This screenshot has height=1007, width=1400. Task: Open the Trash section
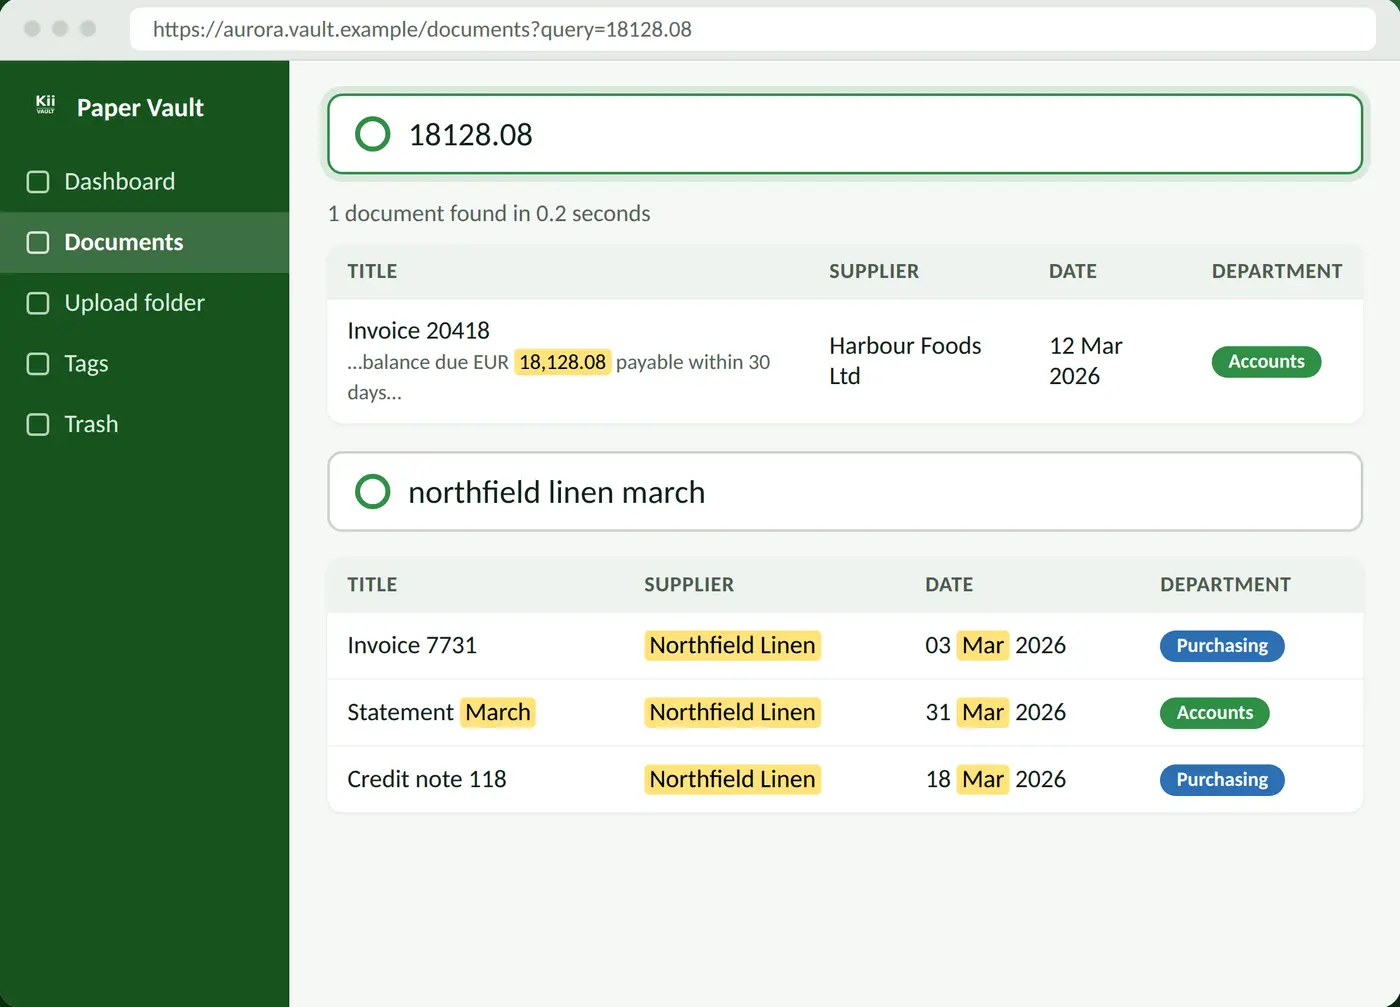point(145,425)
